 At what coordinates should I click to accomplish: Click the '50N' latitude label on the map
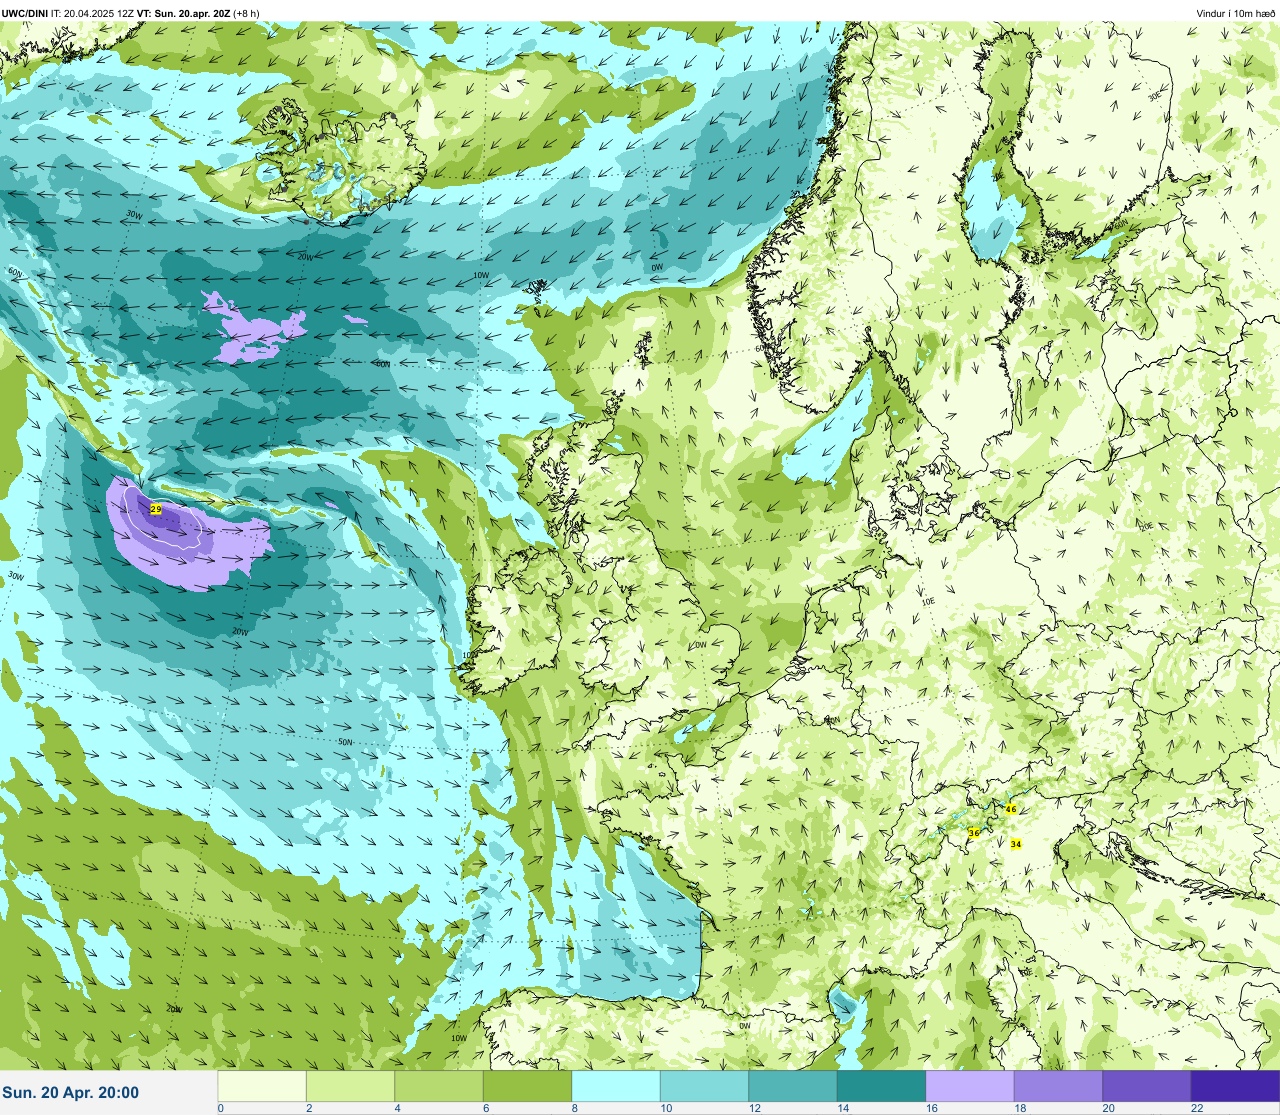pos(345,742)
